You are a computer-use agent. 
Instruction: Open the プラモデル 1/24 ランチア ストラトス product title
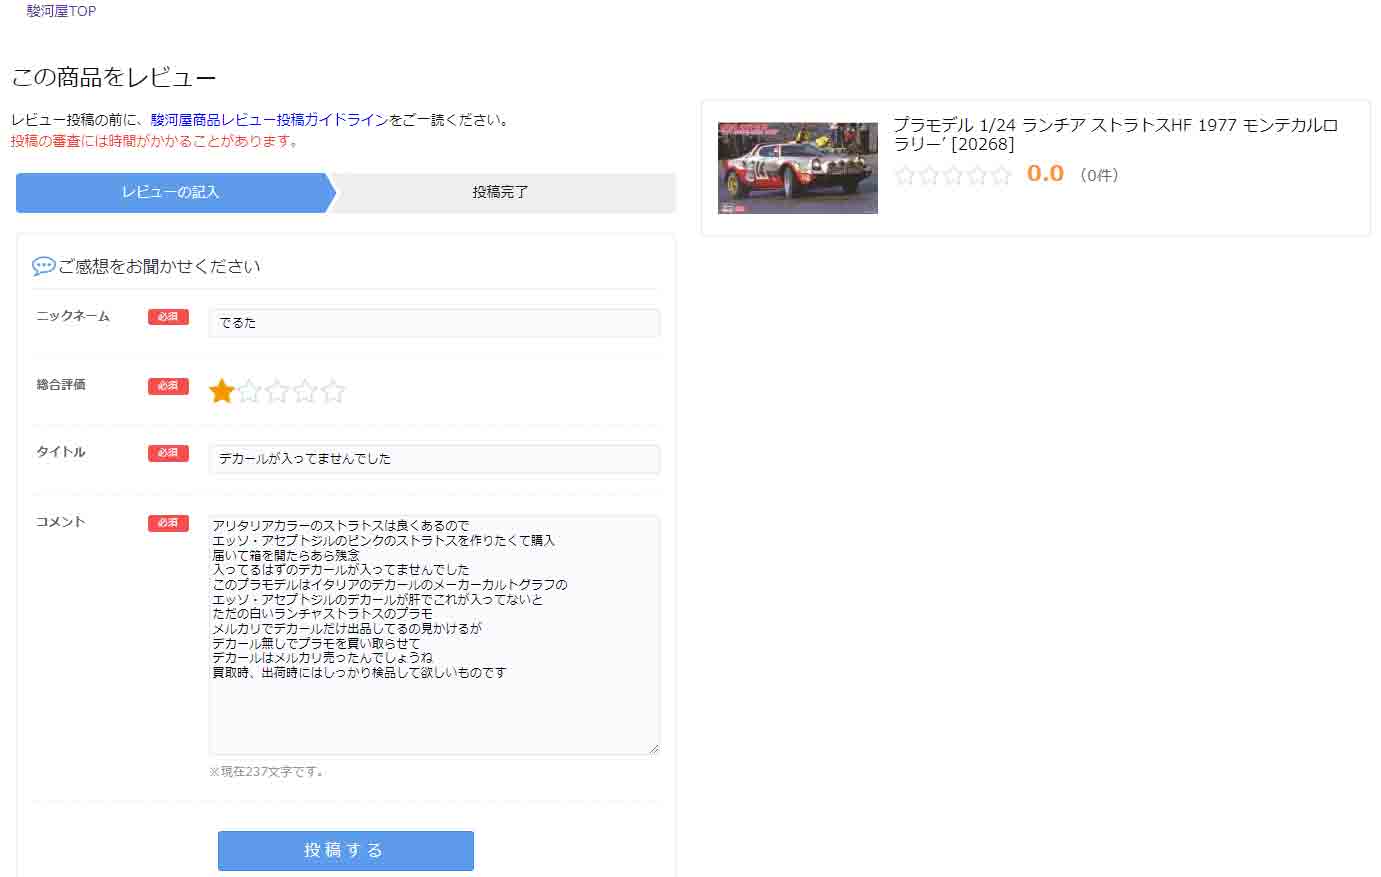1114,134
